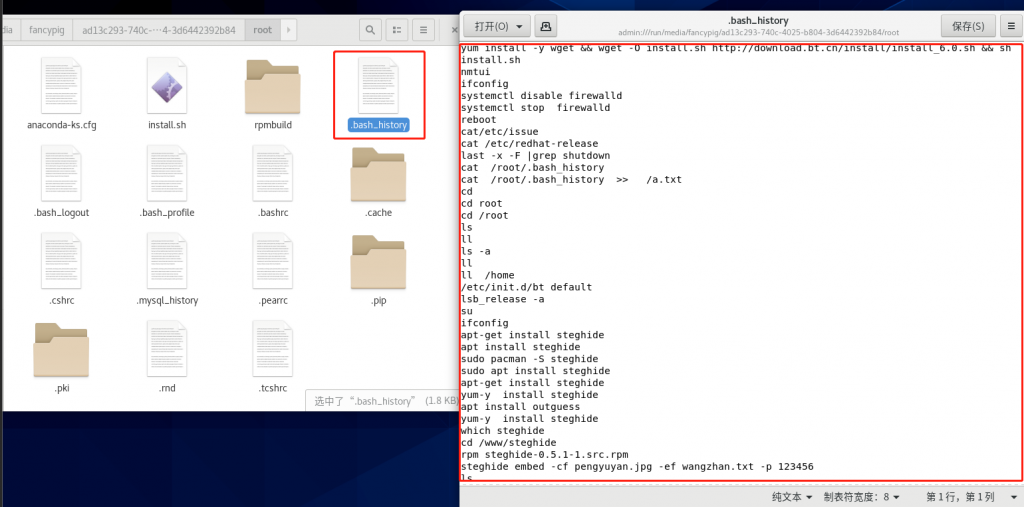
Task: Click the line 'reboot' in editor
Action: pos(479,120)
